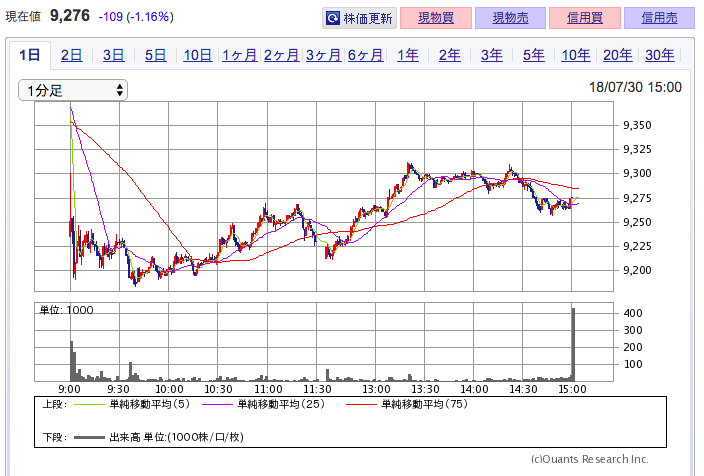Click the timestamp 18/07/30 15:00

[635, 87]
